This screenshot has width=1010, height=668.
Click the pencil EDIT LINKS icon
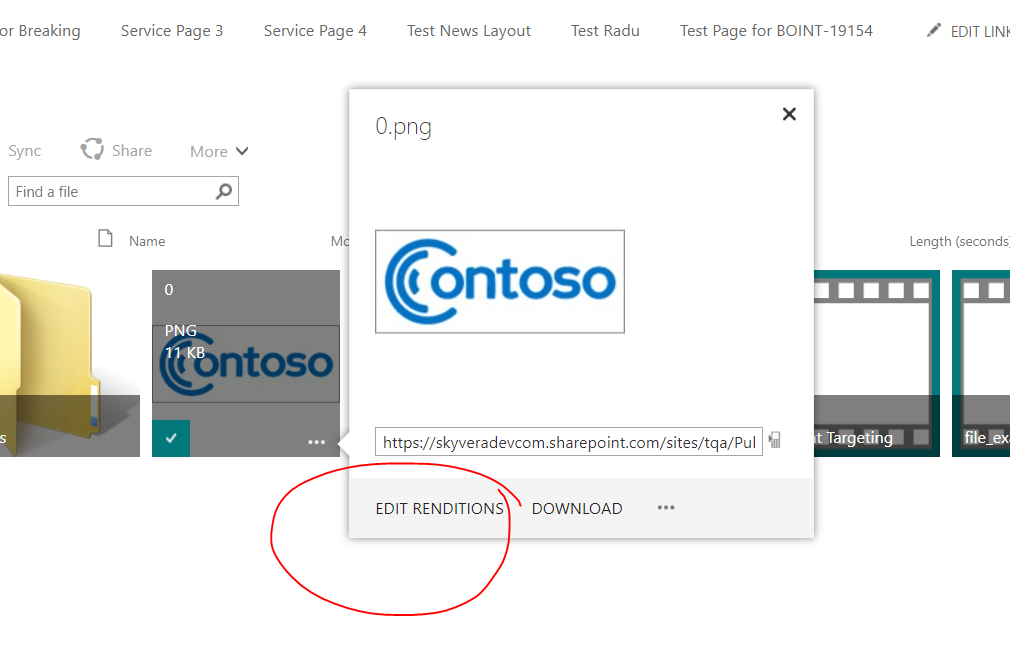coord(934,31)
